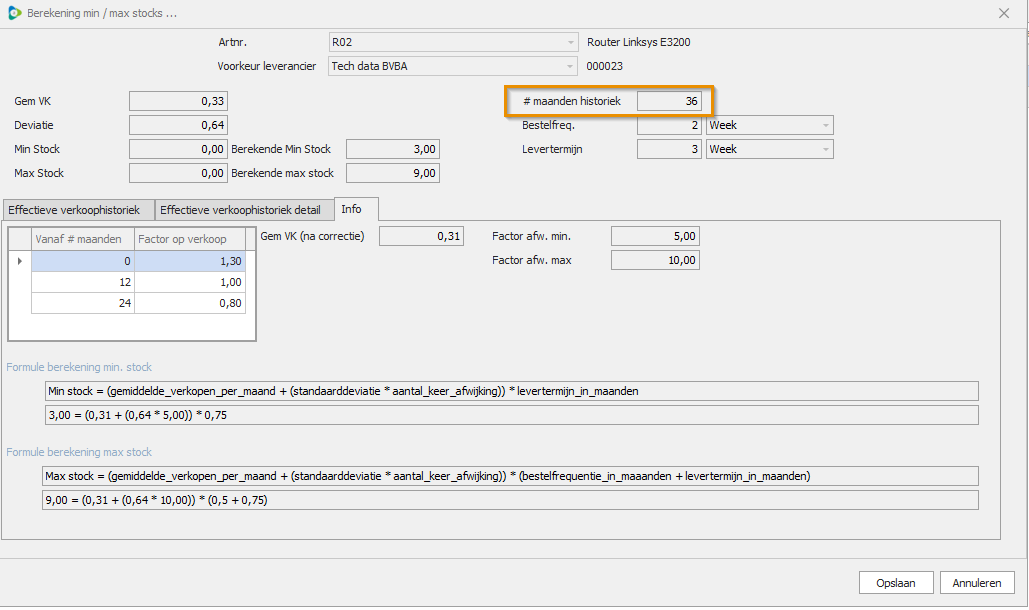1029x610 pixels.
Task: Click the Max stock formula text box
Action: click(x=511, y=476)
